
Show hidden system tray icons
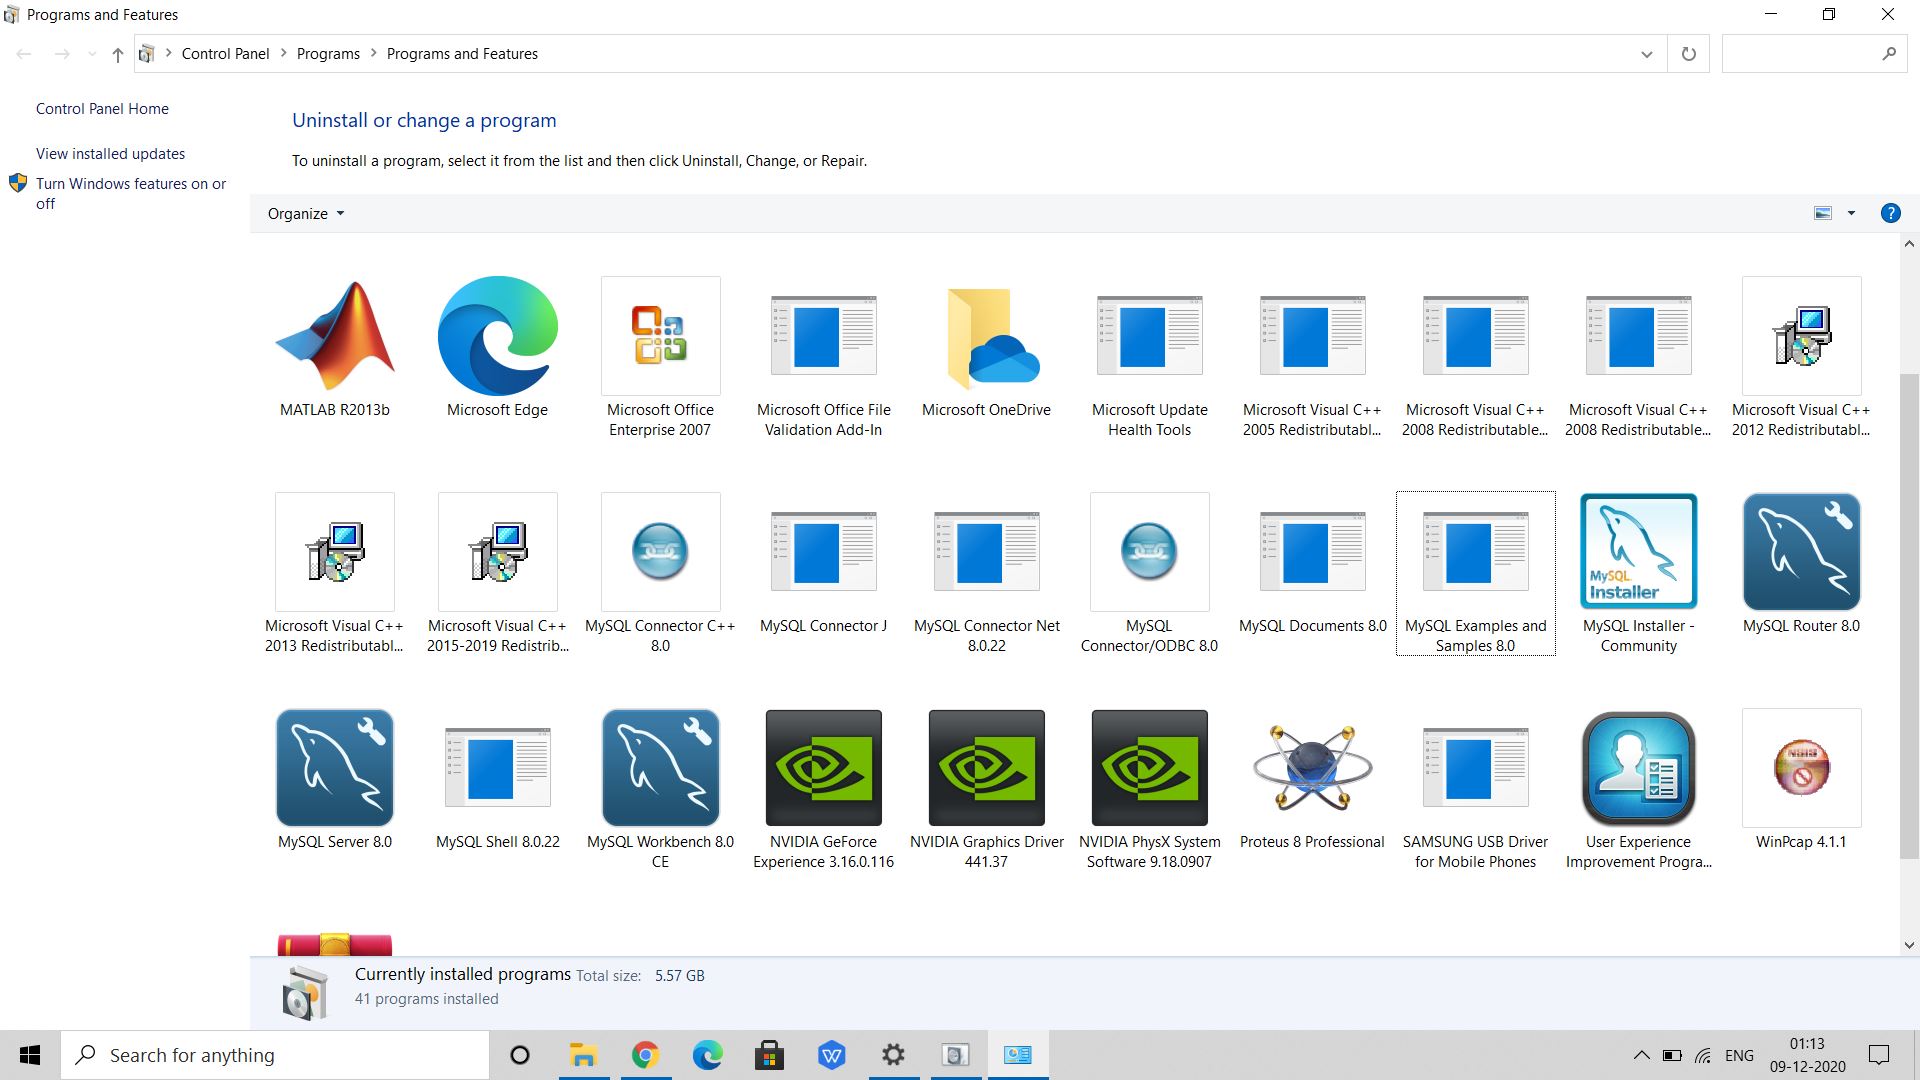click(x=1641, y=1055)
